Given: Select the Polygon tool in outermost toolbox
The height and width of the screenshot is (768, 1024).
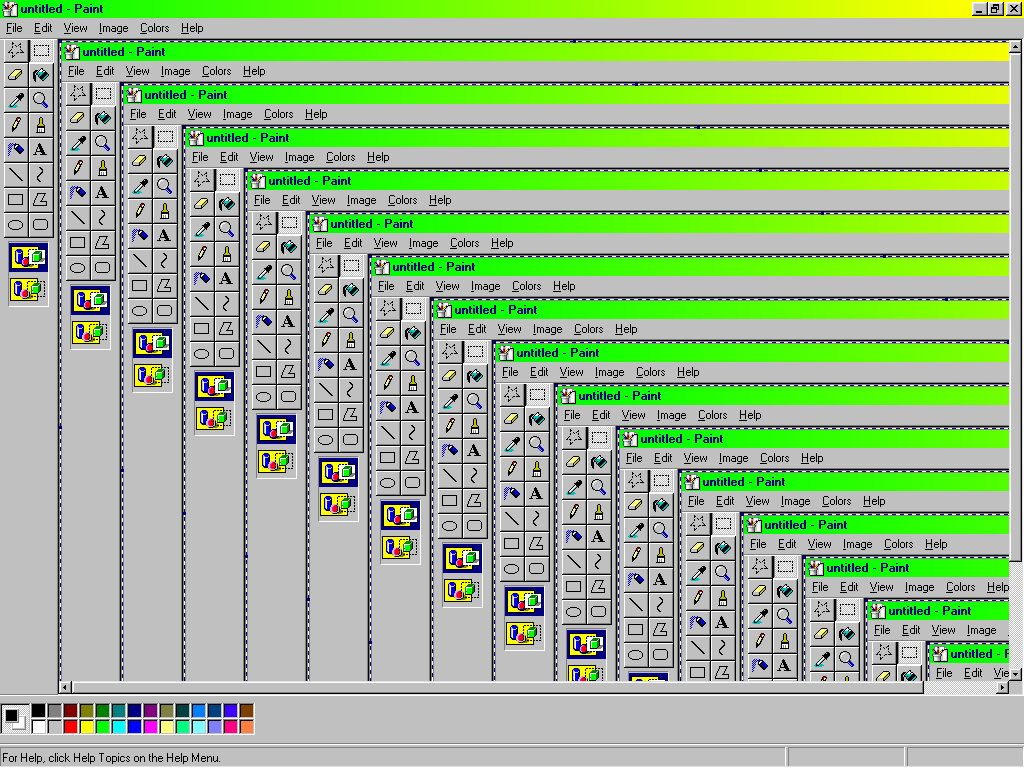Looking at the screenshot, I should (x=40, y=199).
